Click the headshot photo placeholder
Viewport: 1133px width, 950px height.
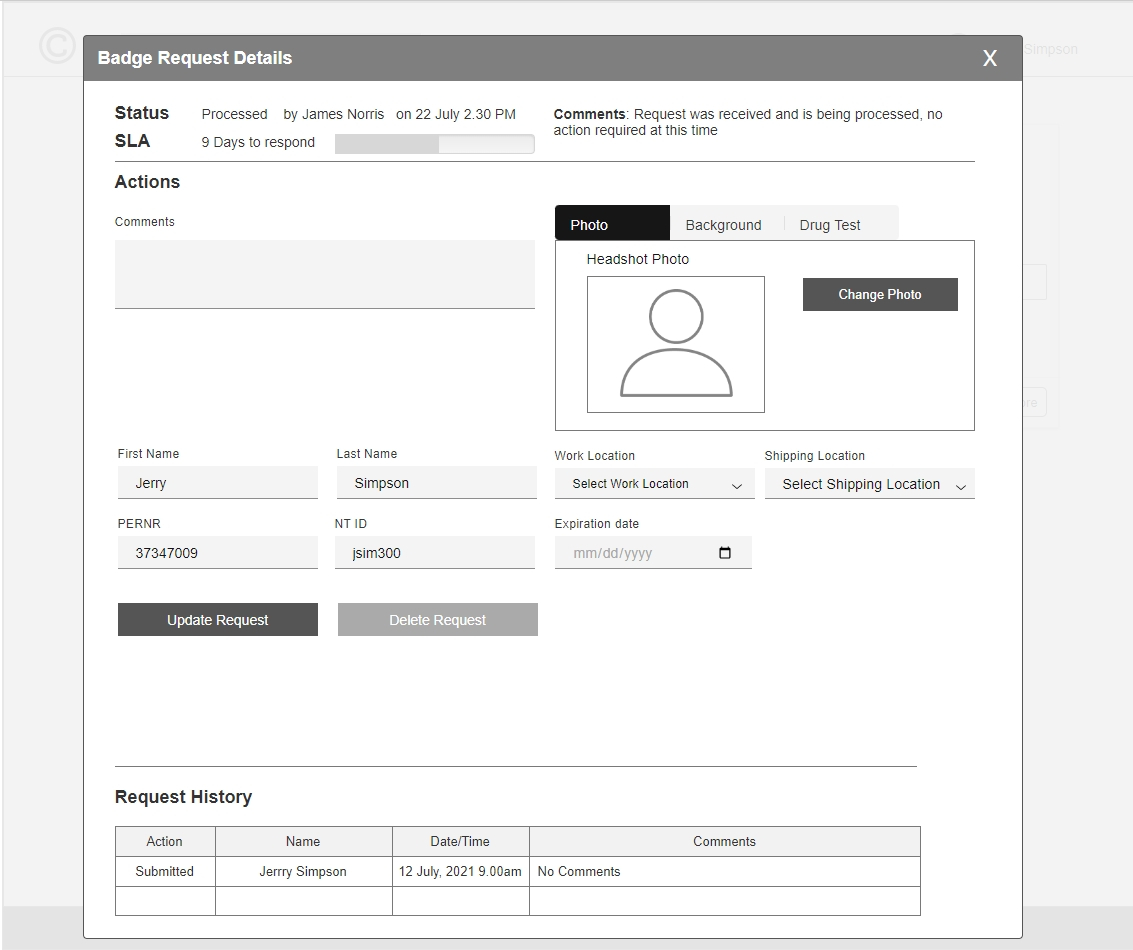[x=675, y=344]
